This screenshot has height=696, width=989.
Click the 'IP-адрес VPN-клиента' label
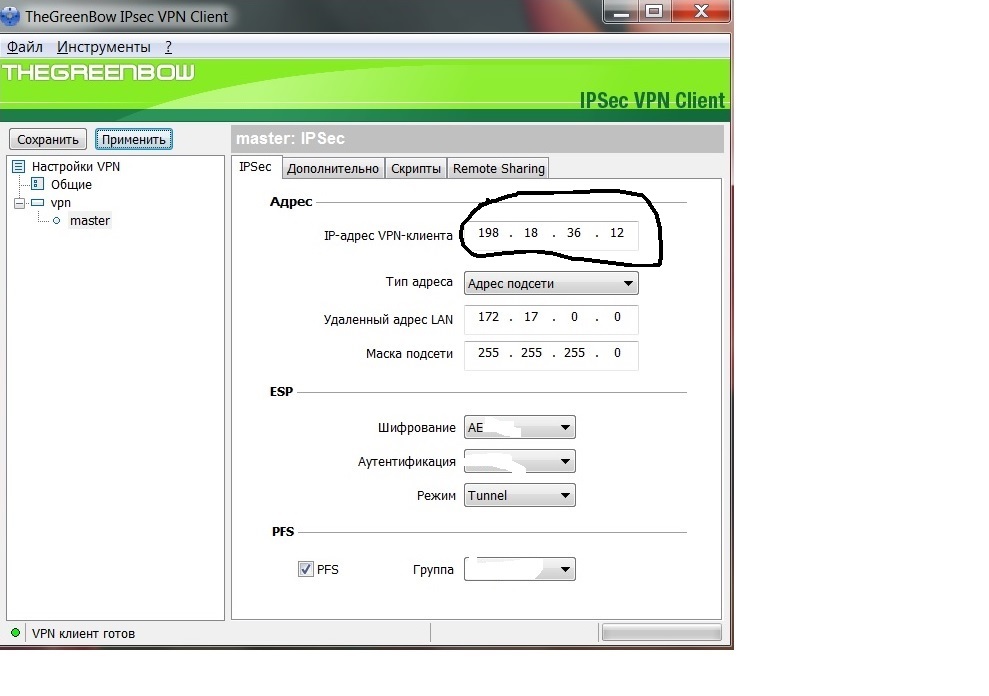coord(388,236)
